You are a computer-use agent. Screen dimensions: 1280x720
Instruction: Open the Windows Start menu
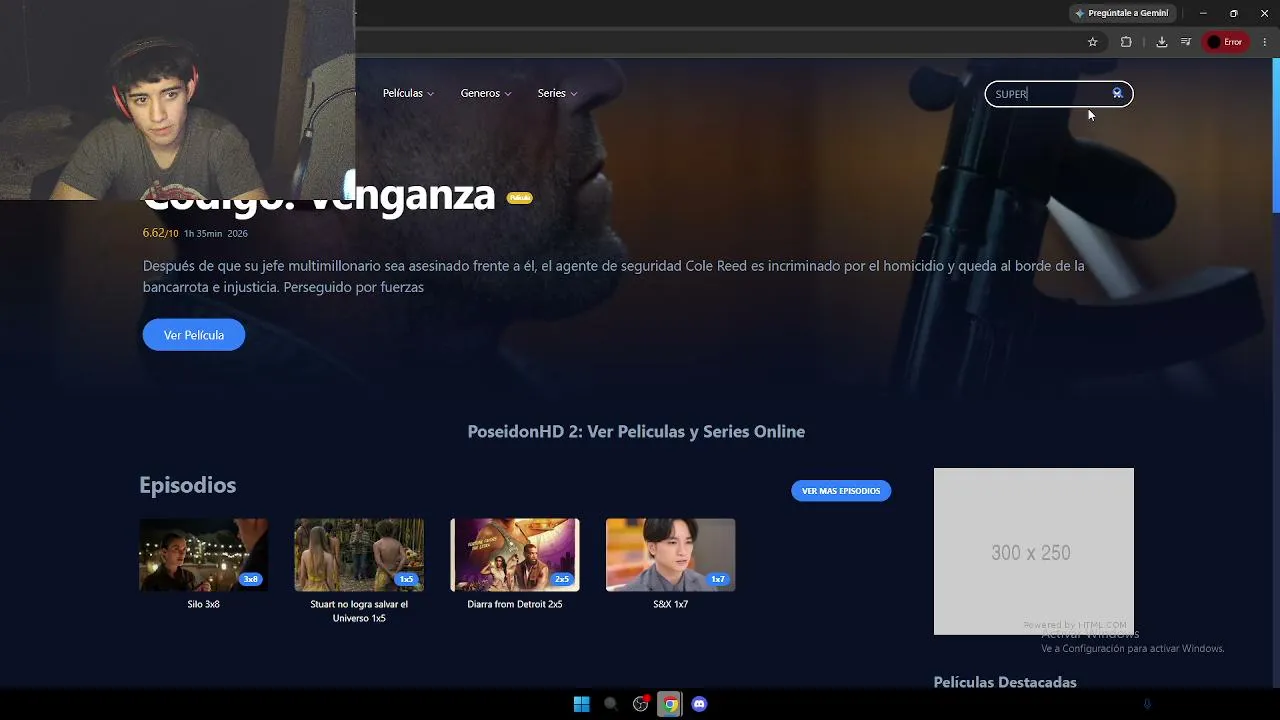[x=581, y=704]
